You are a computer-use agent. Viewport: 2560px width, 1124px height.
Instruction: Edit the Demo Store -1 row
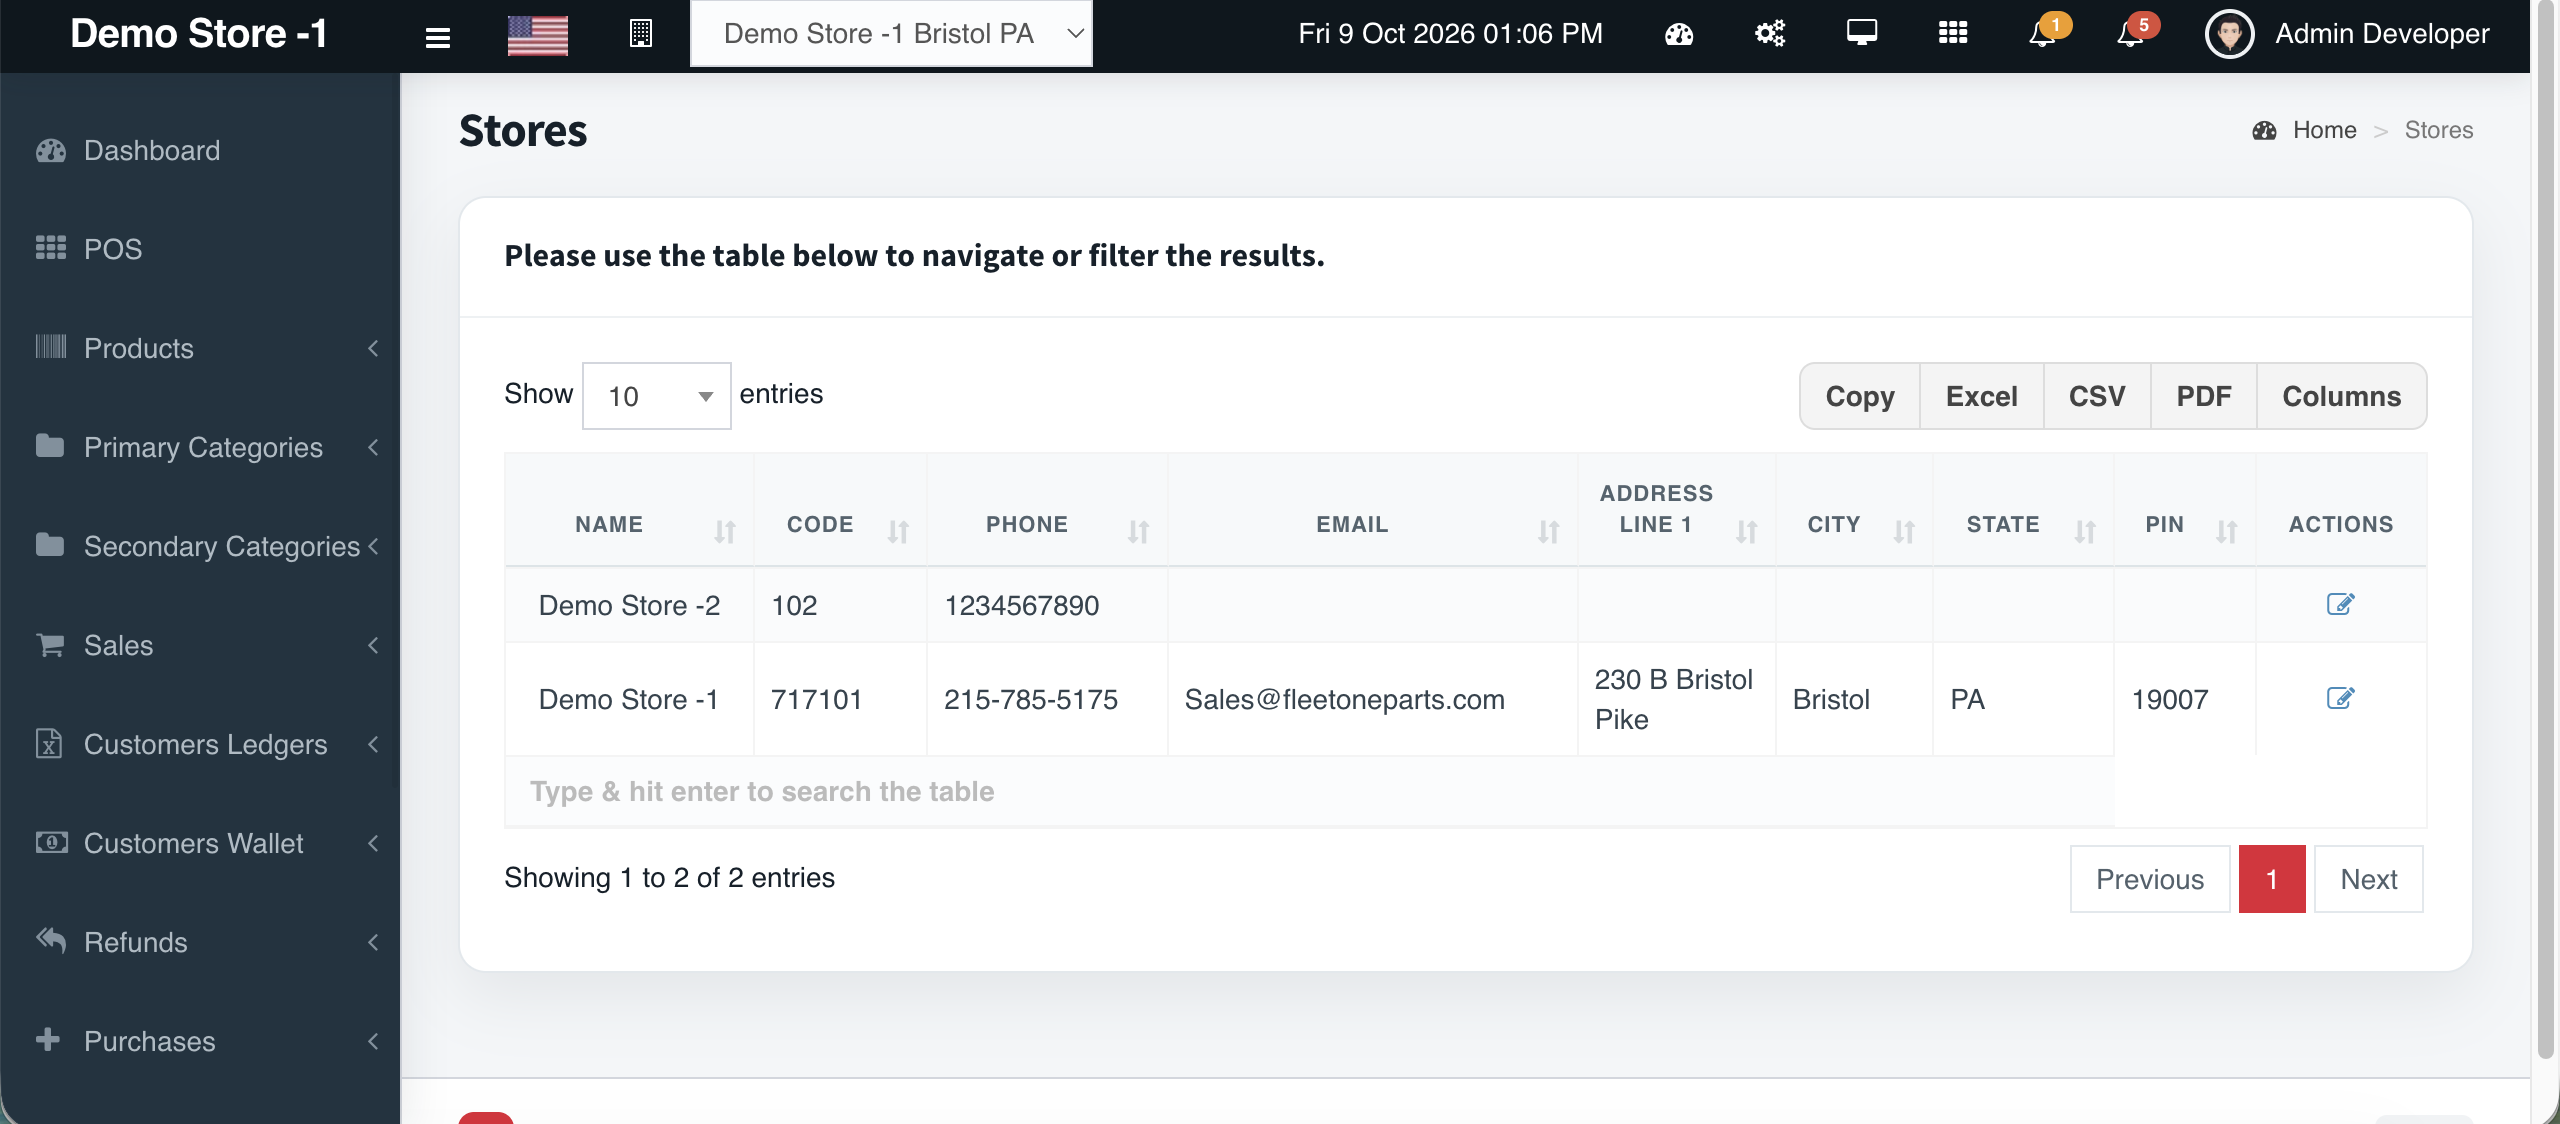[2340, 698]
